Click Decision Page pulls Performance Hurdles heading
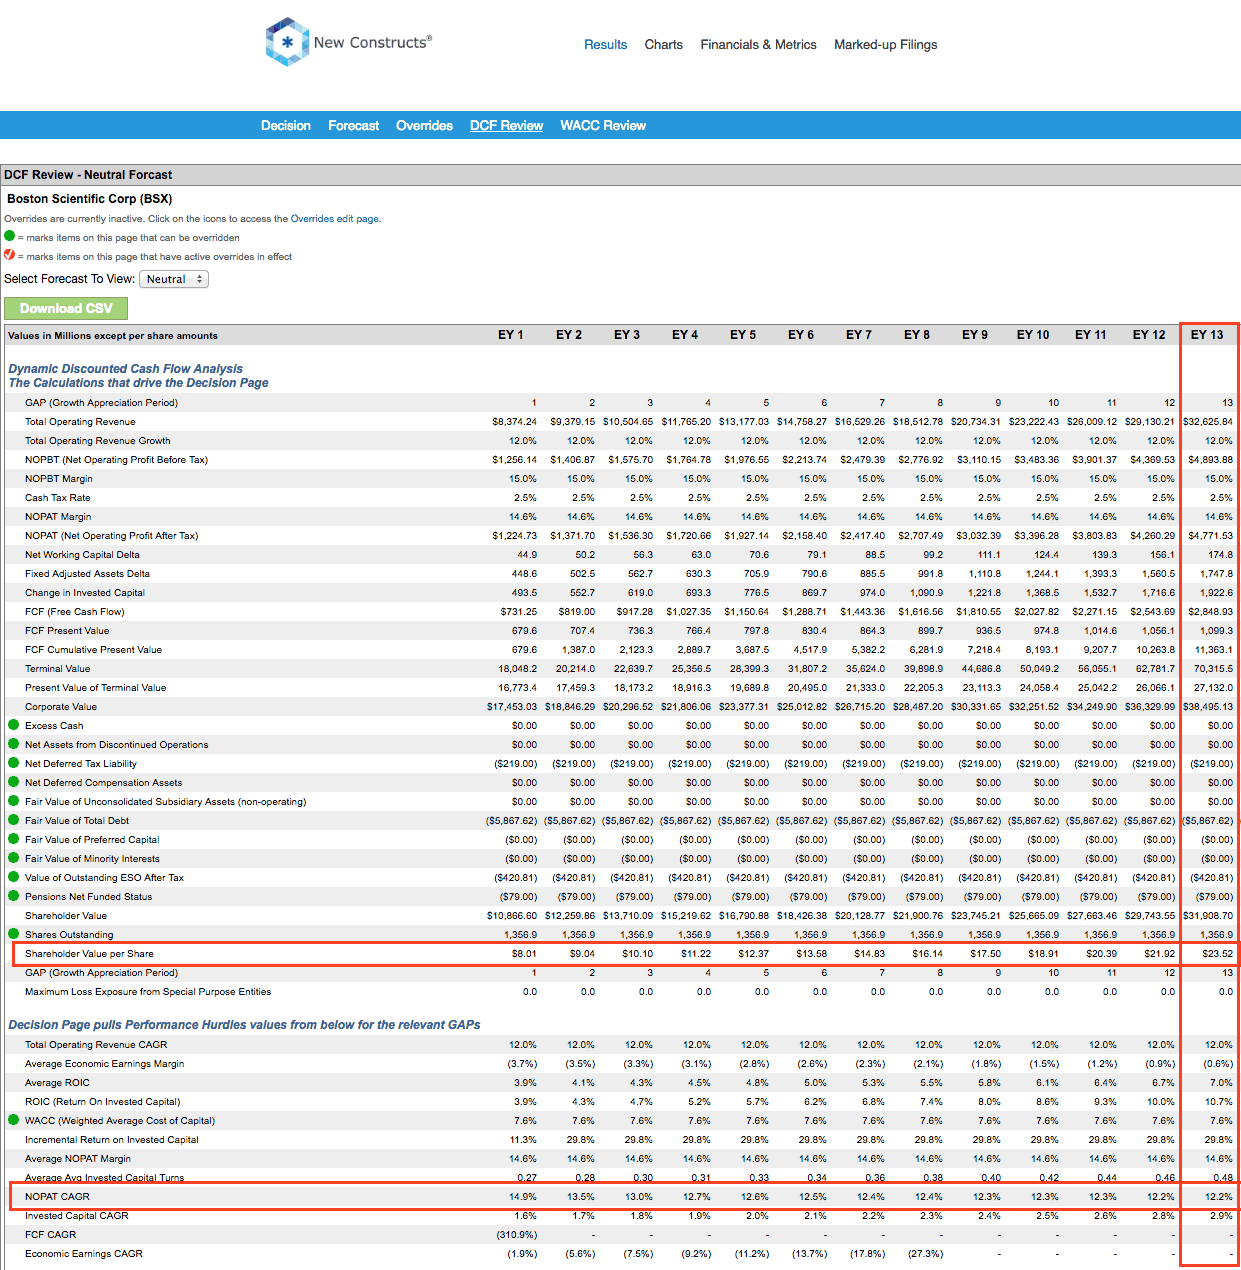 click(x=244, y=1025)
